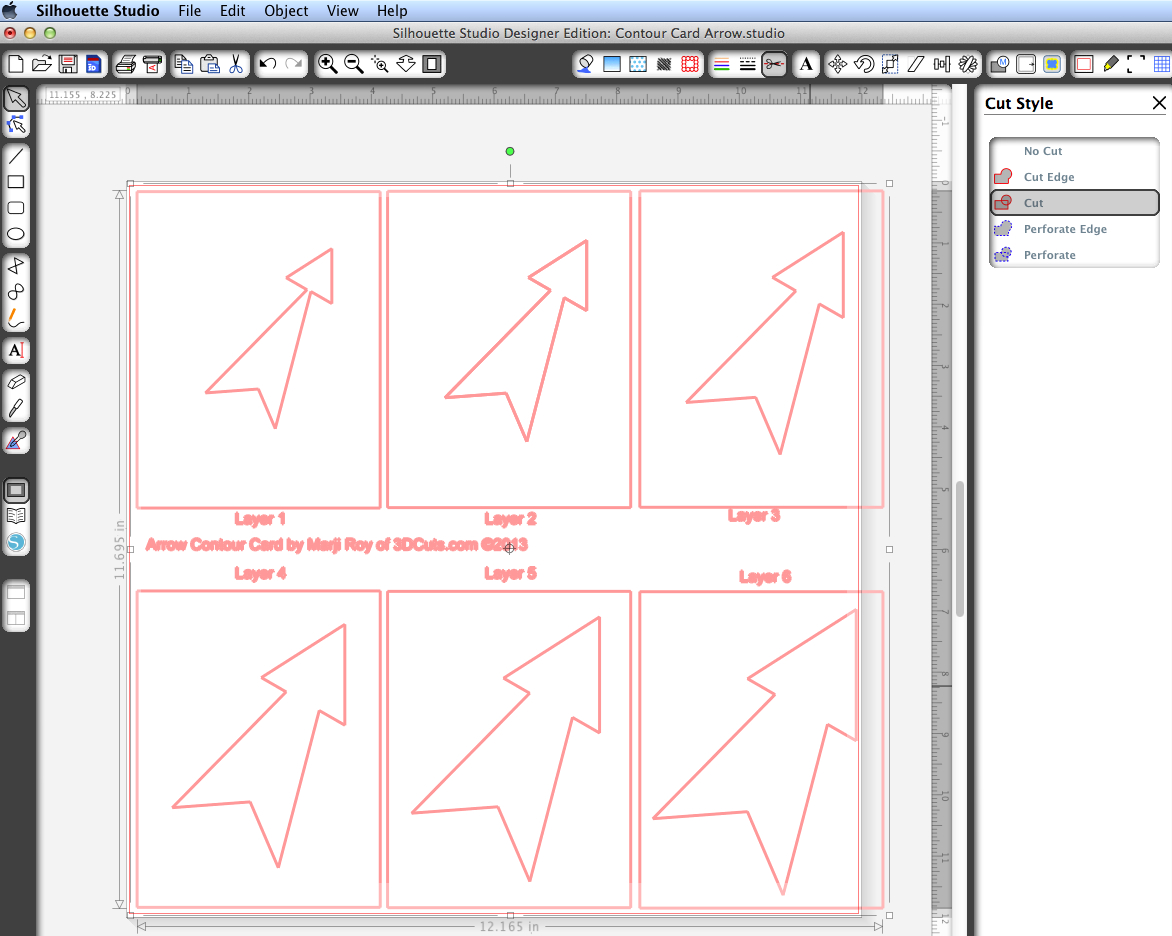This screenshot has height=936, width=1172.
Task: Select the Perforate Edge style
Action: [1075, 229]
